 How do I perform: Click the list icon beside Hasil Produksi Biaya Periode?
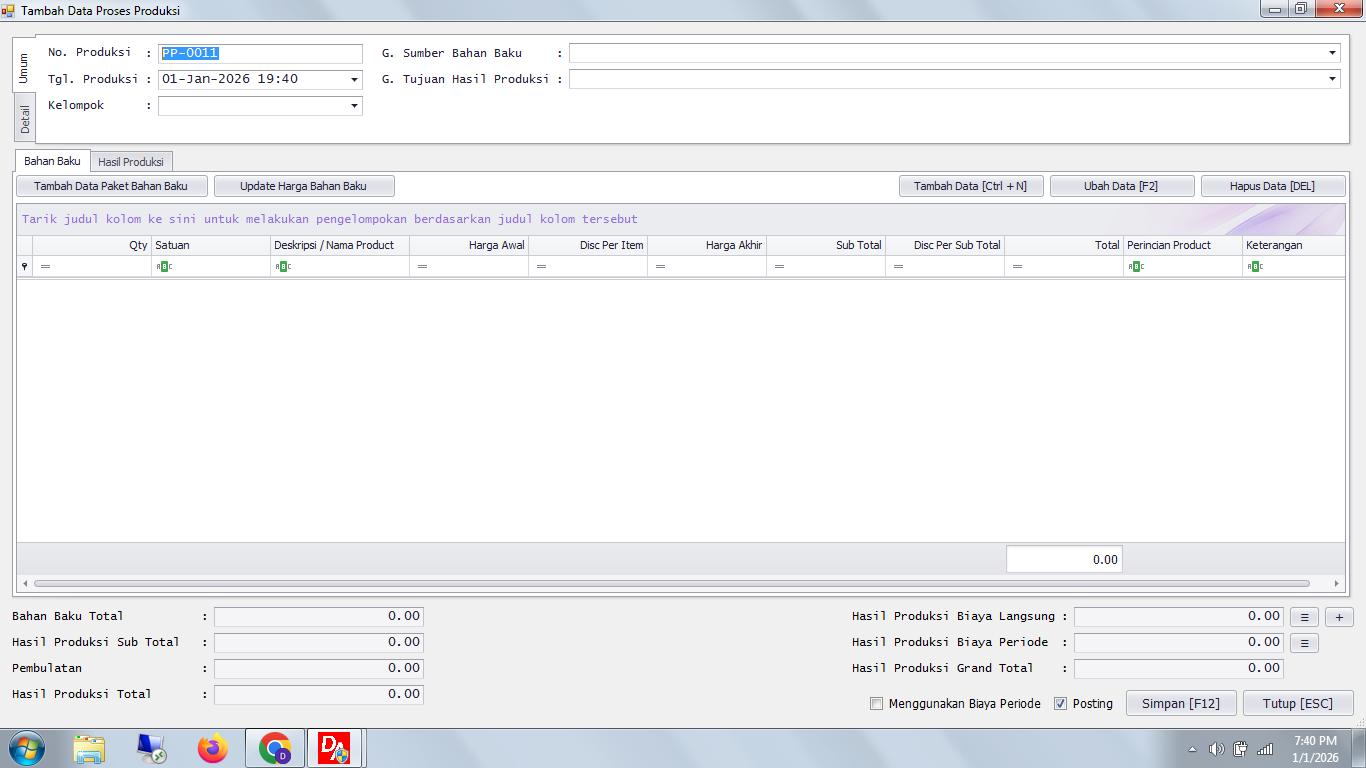(1304, 642)
